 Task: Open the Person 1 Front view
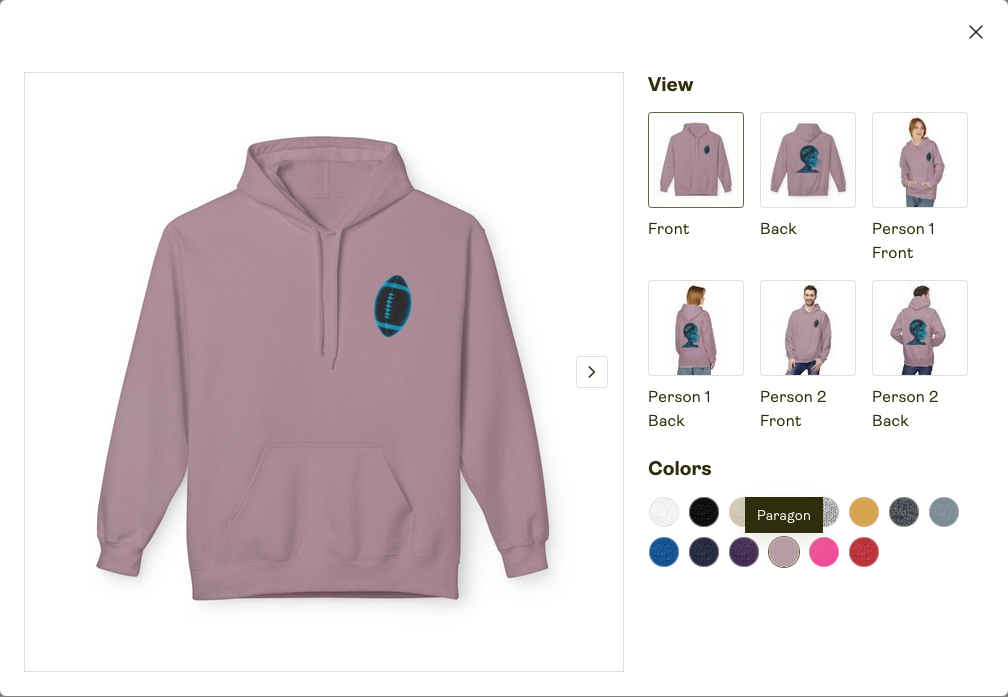coord(919,160)
